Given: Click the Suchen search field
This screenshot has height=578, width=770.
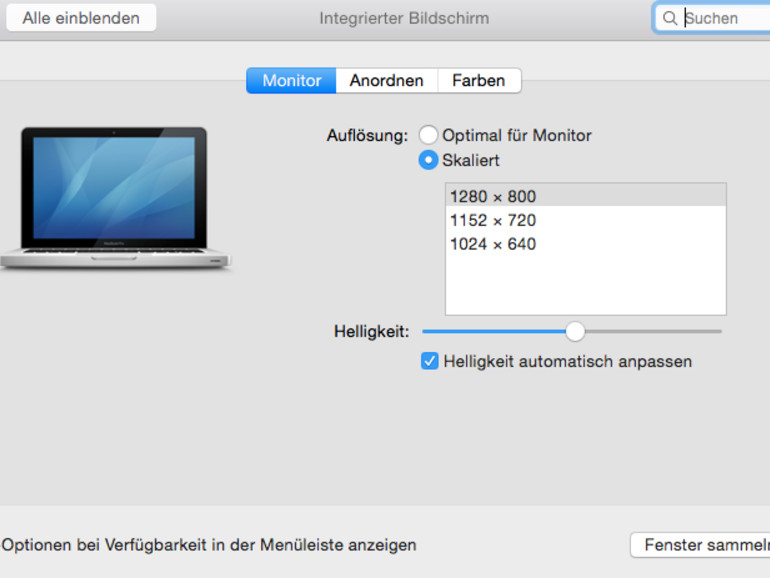Looking at the screenshot, I should click(712, 18).
